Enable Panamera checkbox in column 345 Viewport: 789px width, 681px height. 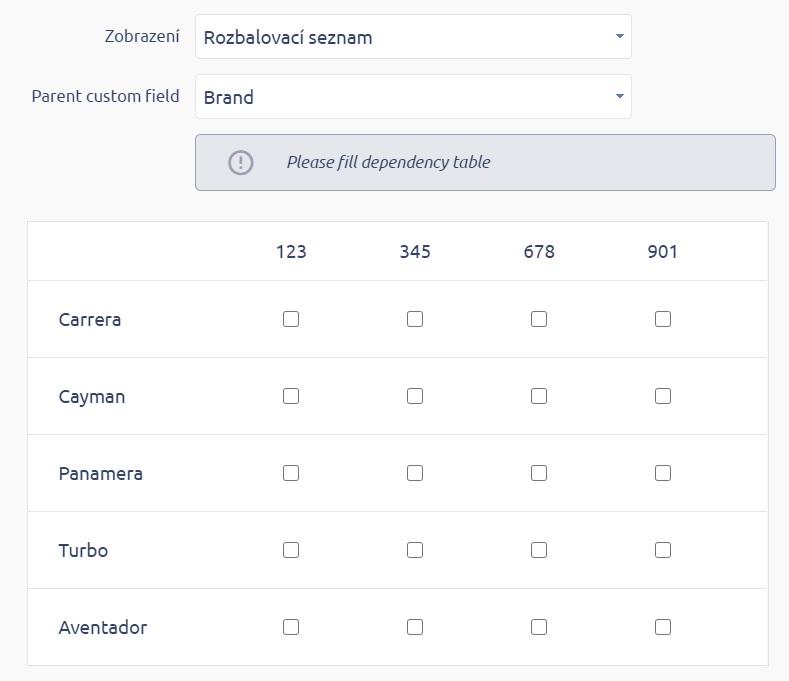(415, 473)
